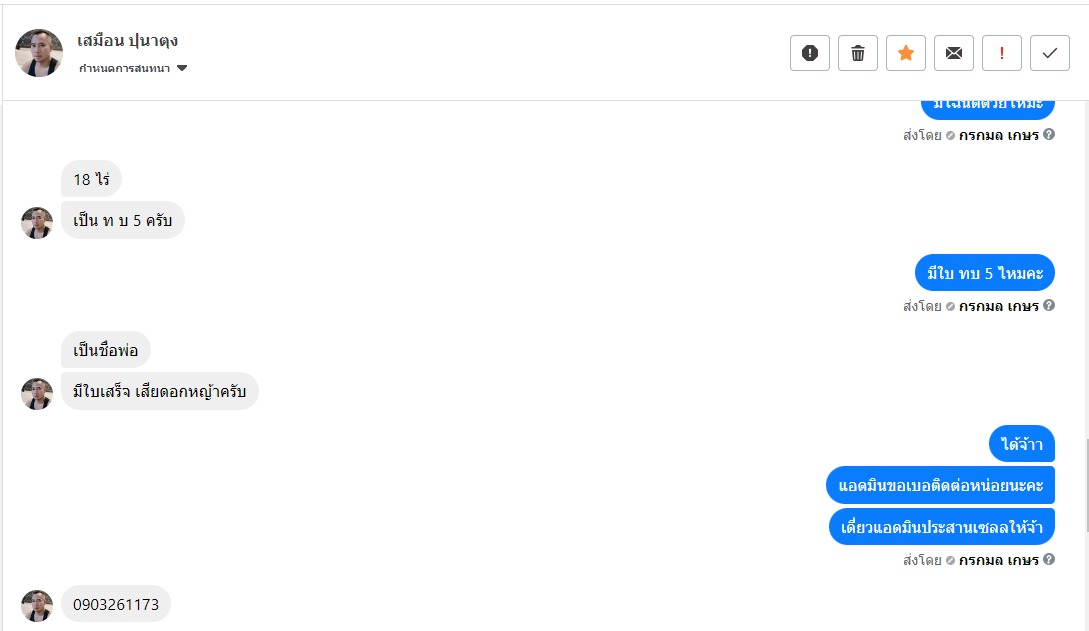Click the contact name เสมือน ปุนาตุง
This screenshot has width=1089, height=631.
pyautogui.click(x=127, y=41)
